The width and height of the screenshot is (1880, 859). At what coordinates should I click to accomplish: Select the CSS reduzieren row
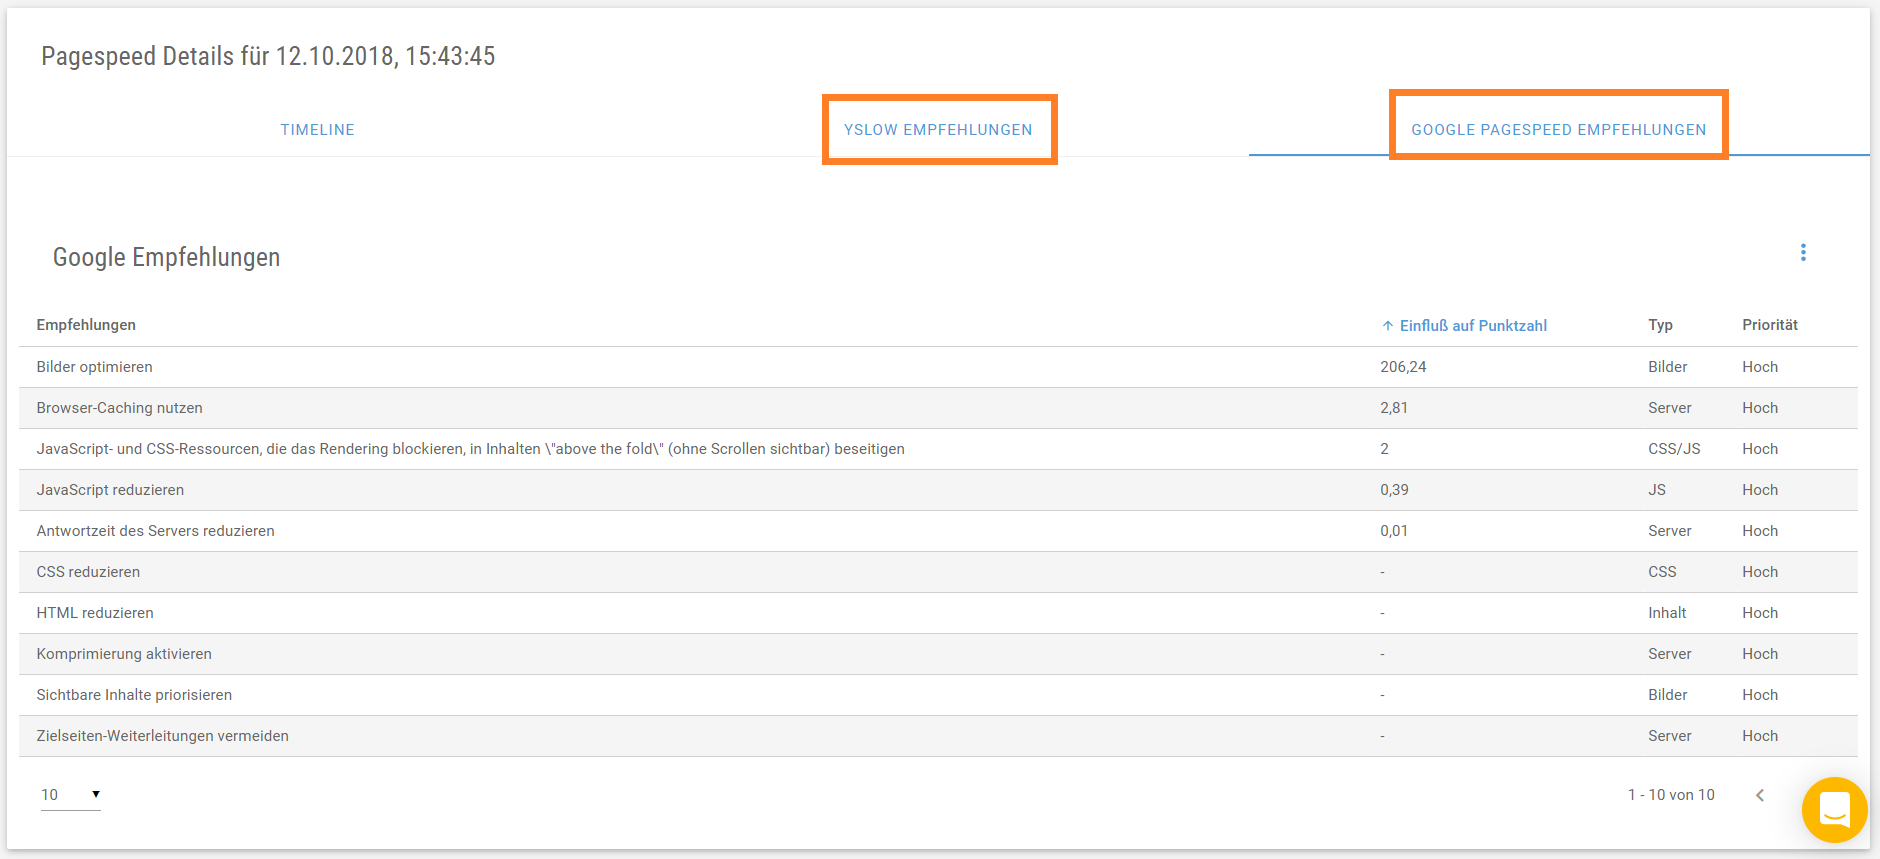pos(938,572)
